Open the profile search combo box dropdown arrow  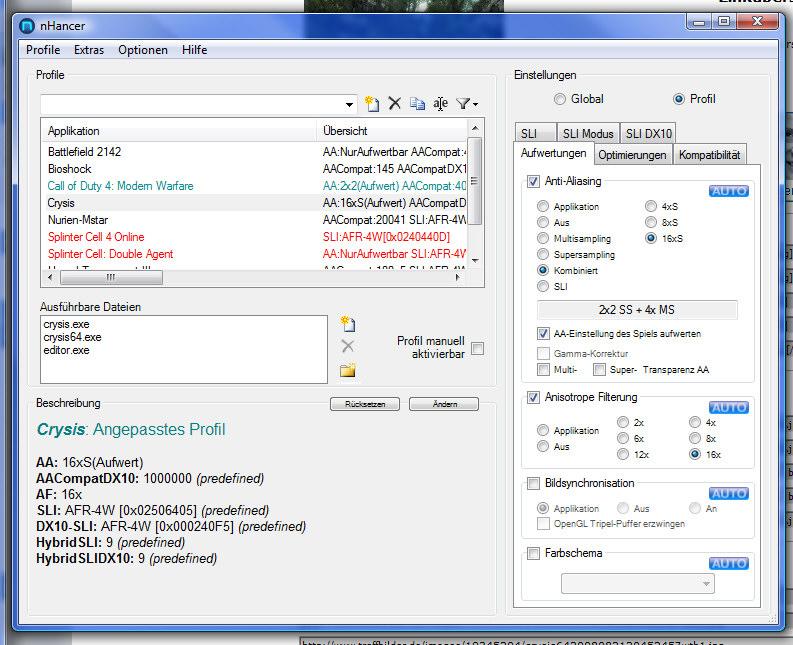pyautogui.click(x=349, y=104)
